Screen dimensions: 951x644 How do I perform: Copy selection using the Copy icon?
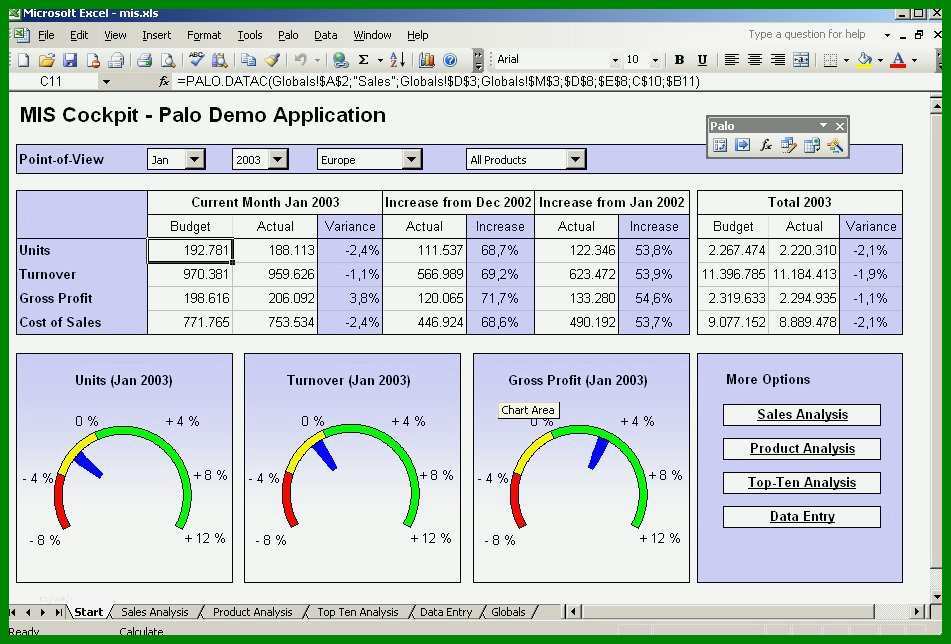tap(248, 59)
